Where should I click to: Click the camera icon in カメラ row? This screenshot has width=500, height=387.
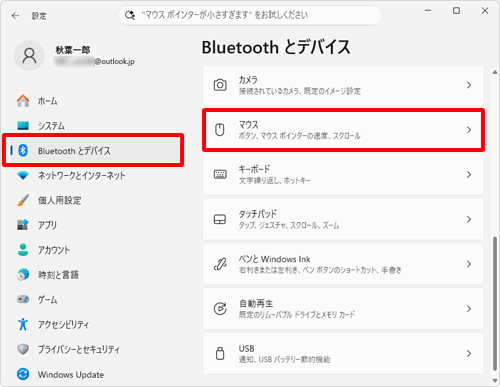click(220, 85)
